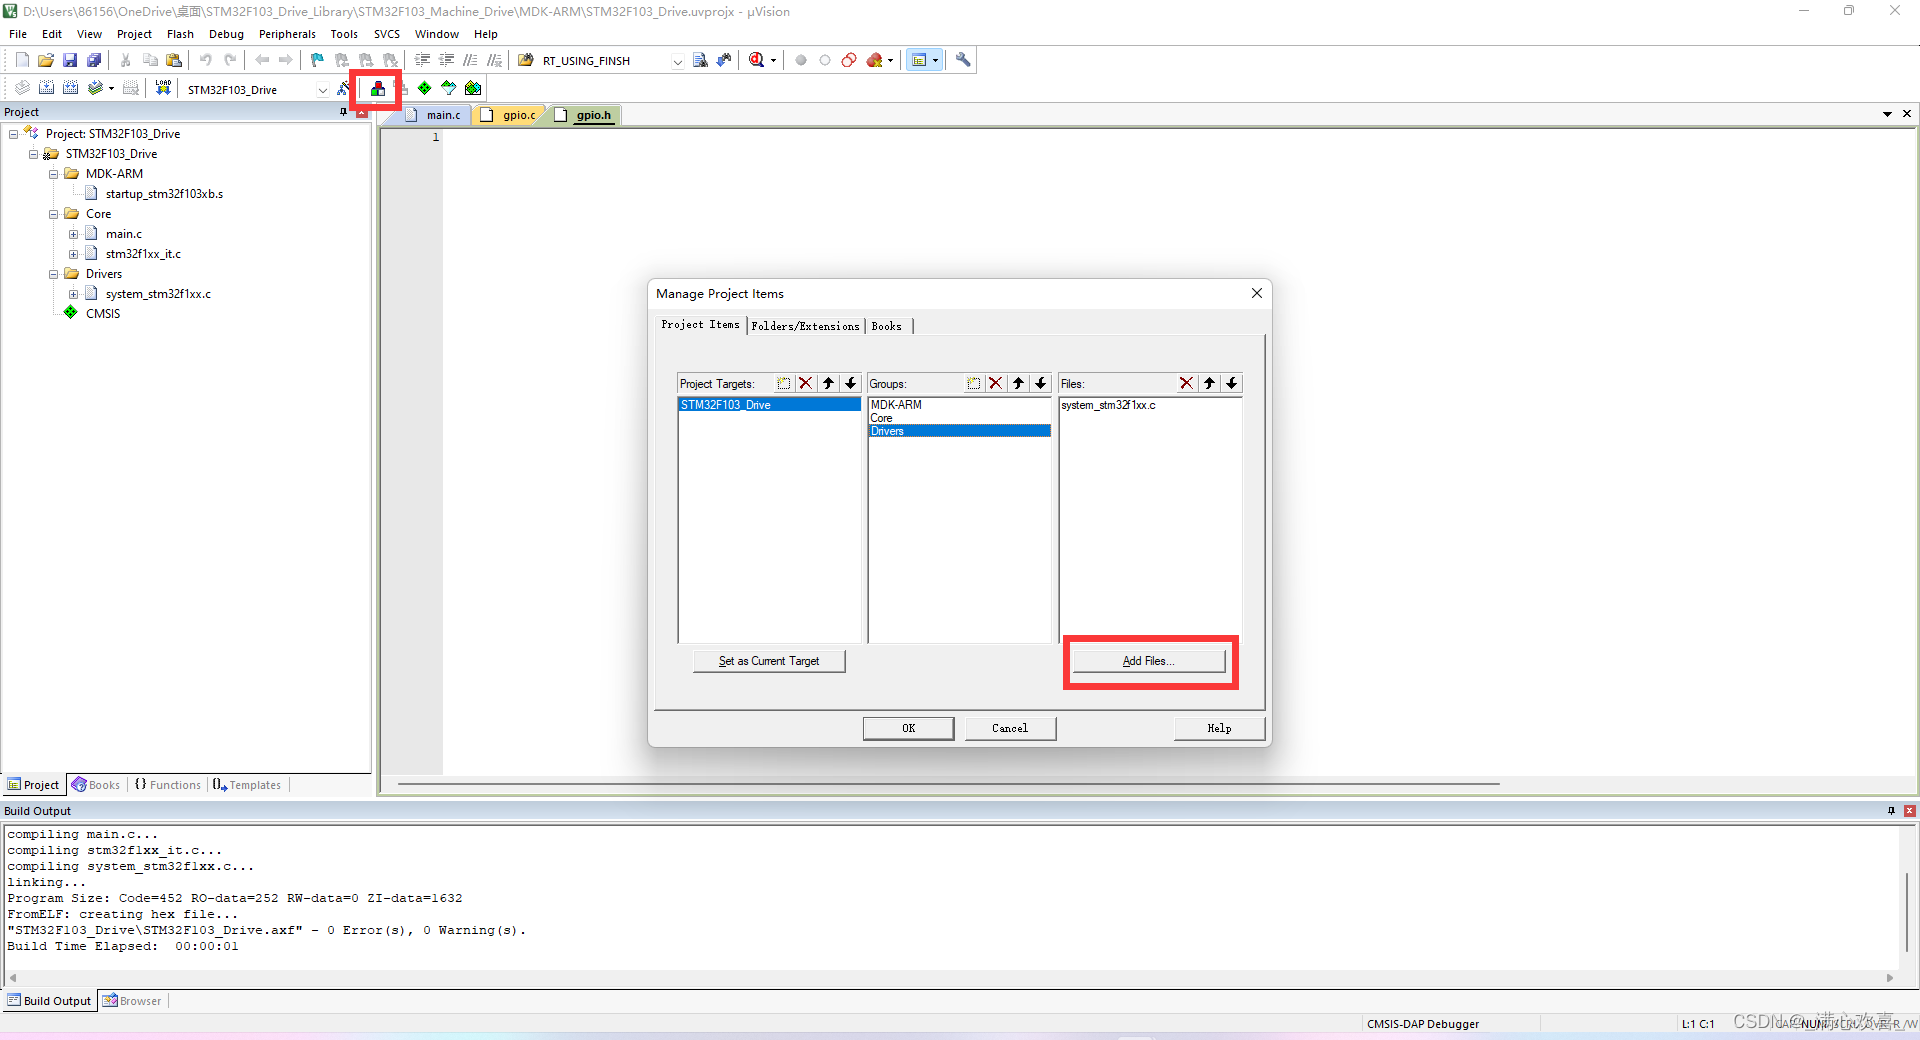The image size is (1920, 1040).
Task: Click the Add Files... button
Action: pos(1148,661)
